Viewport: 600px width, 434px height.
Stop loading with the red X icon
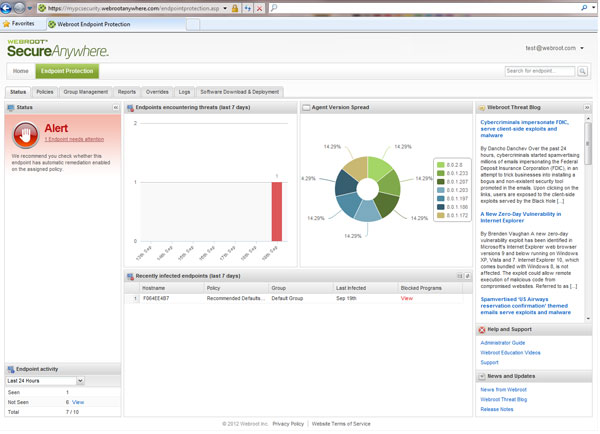click(x=259, y=8)
